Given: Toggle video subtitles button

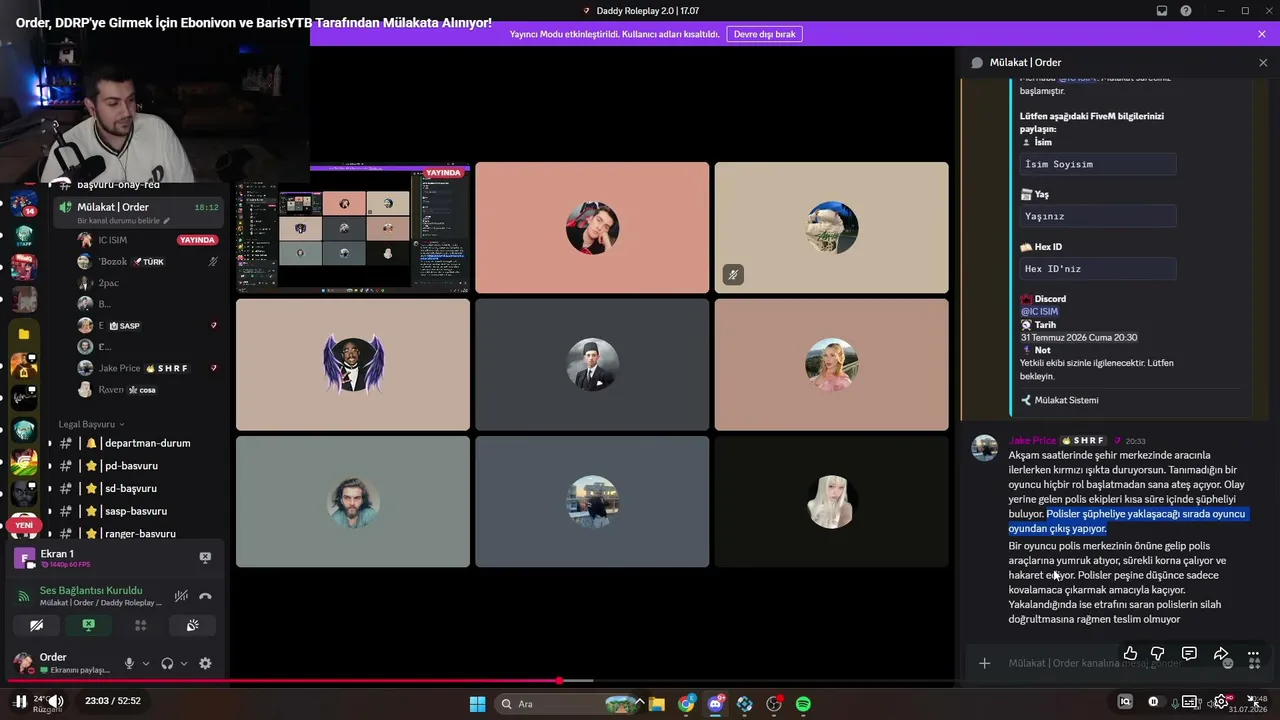Looking at the screenshot, I should [x=1189, y=701].
